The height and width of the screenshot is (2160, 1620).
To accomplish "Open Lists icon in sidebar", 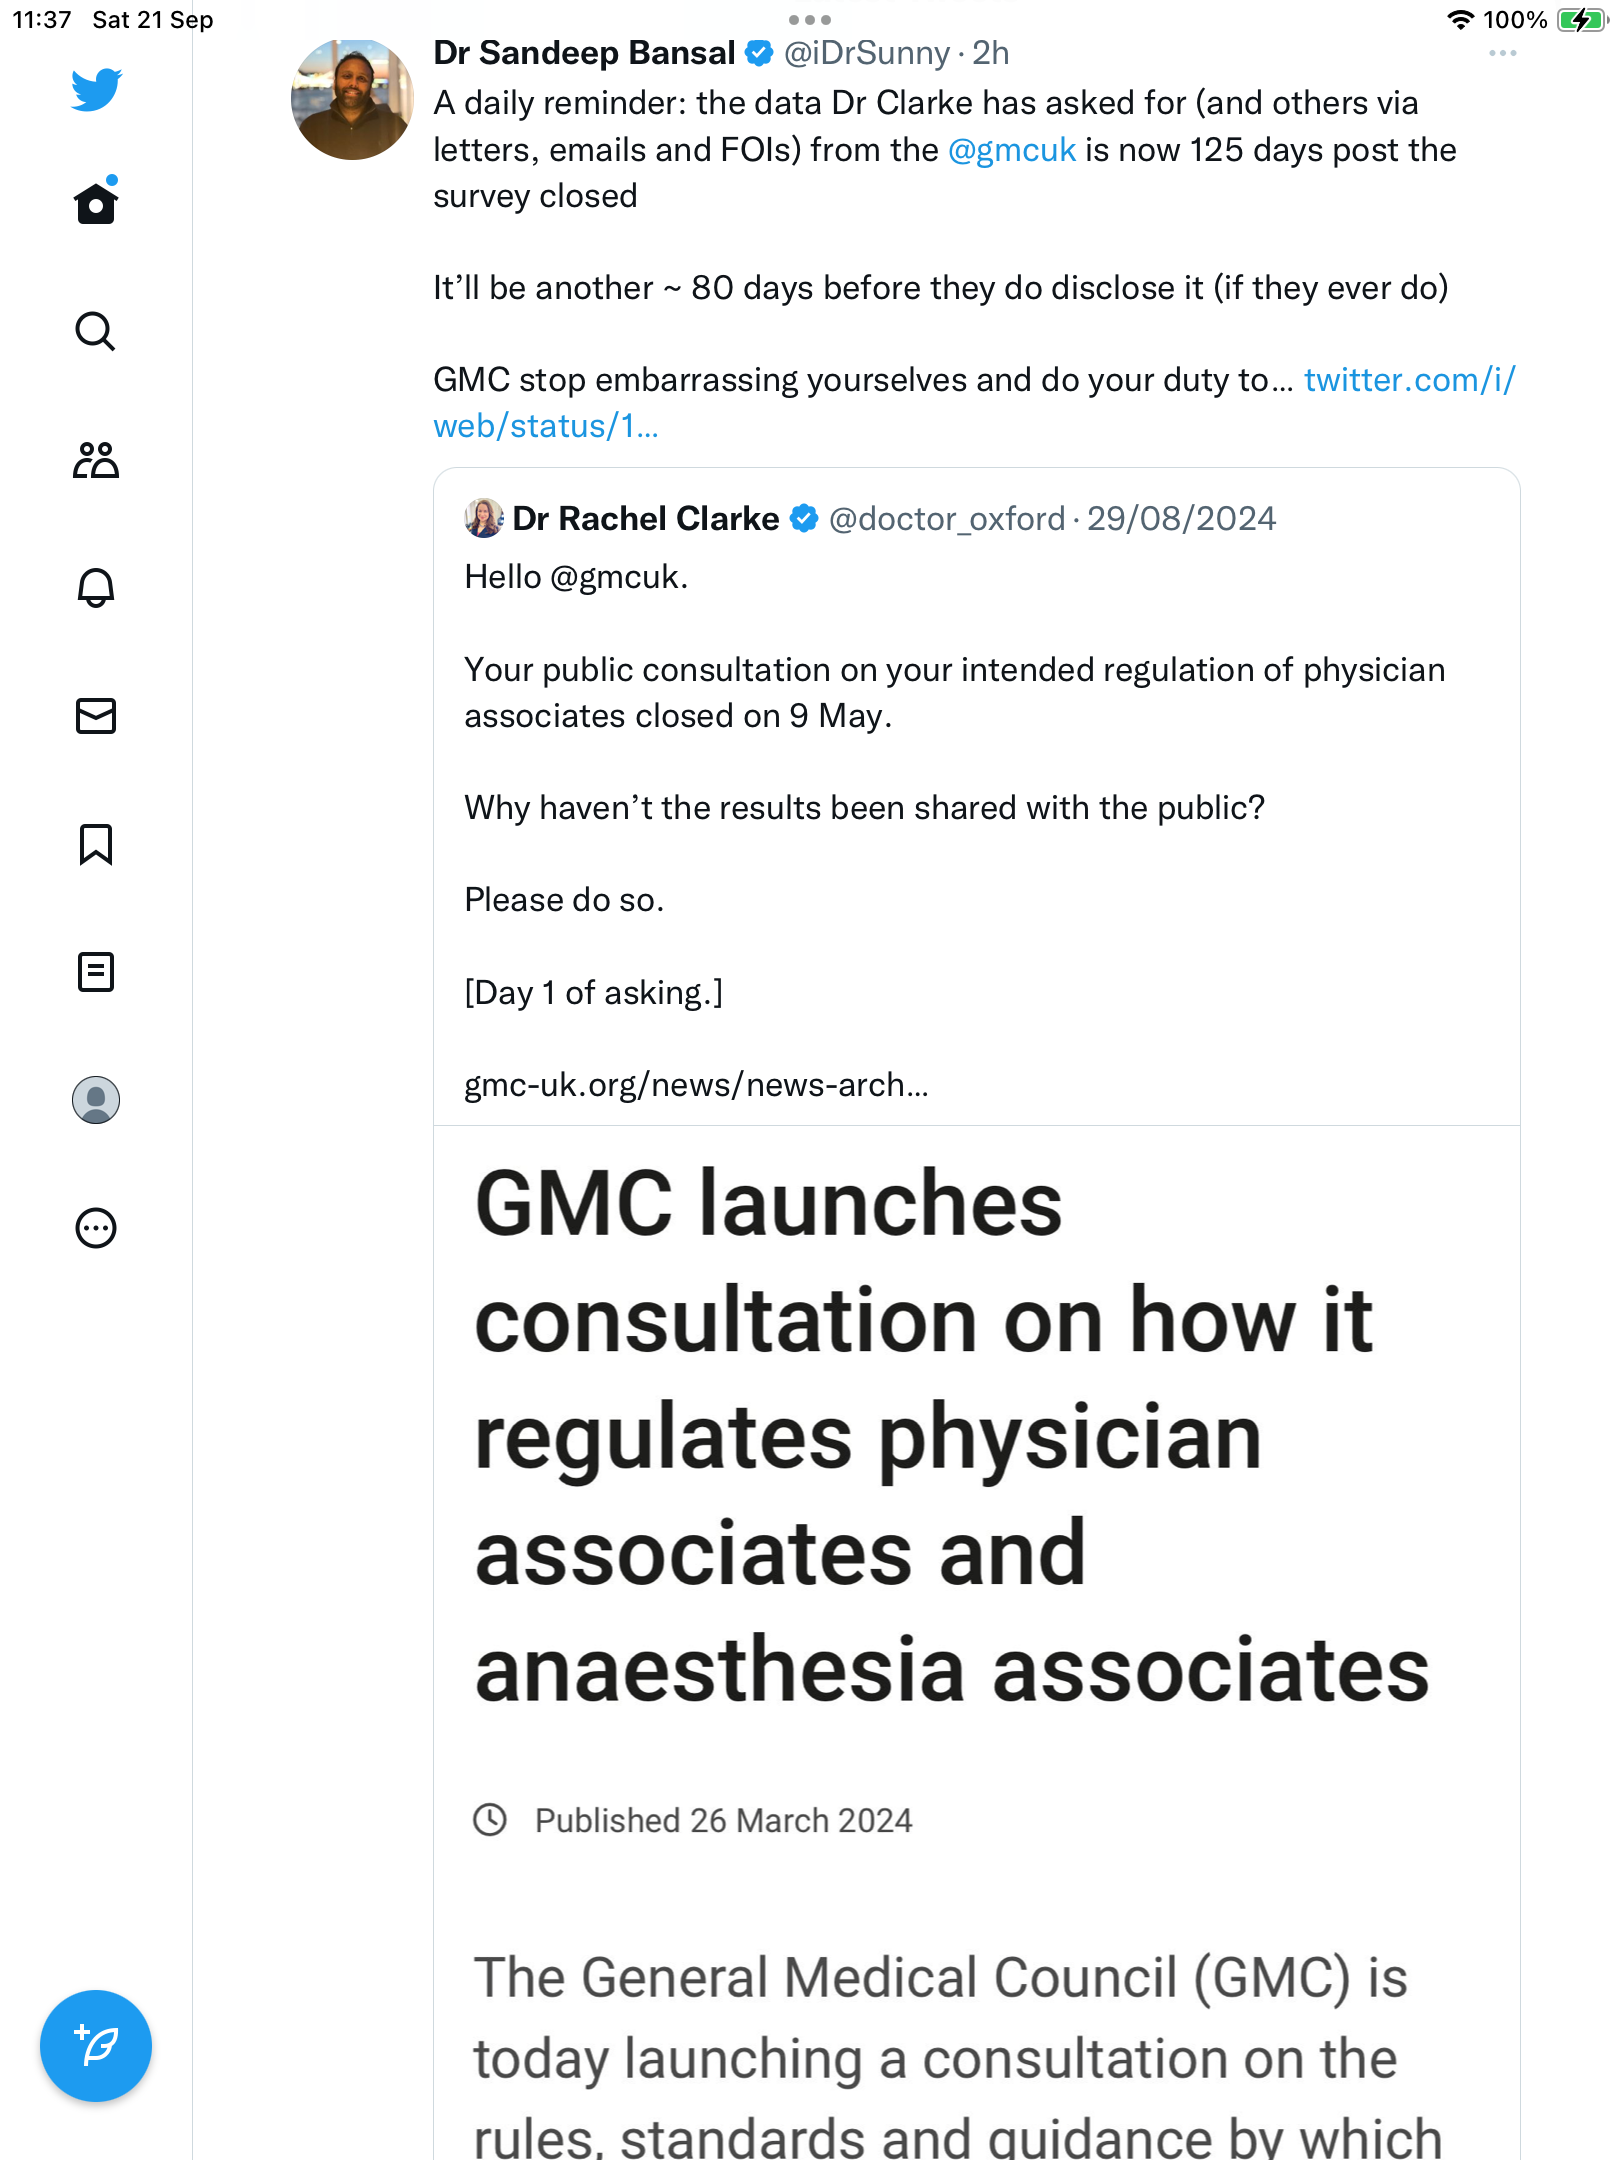I will (x=96, y=972).
